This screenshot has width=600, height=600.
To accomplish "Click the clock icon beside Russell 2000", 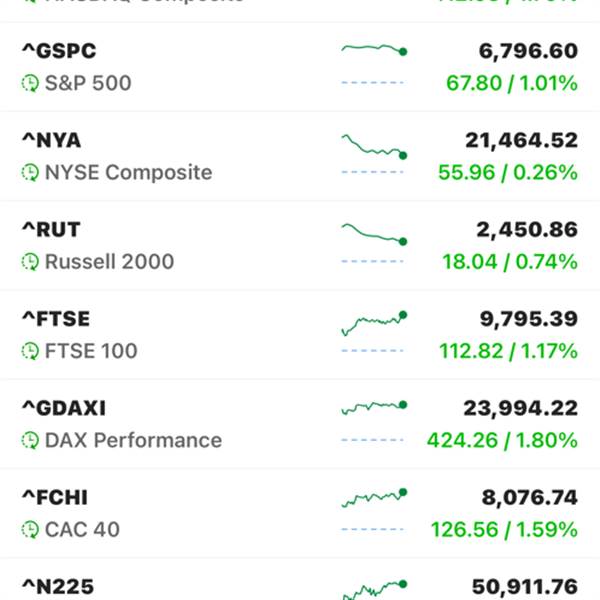I will pyautogui.click(x=30, y=262).
